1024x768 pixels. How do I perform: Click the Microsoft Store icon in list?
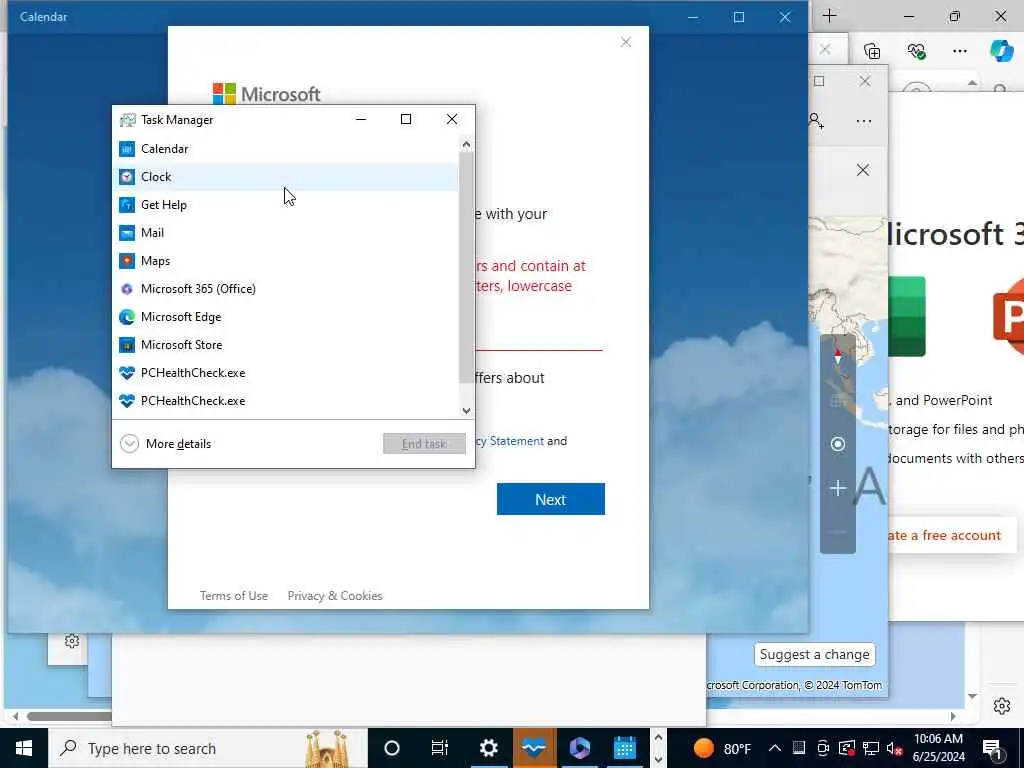[127, 345]
